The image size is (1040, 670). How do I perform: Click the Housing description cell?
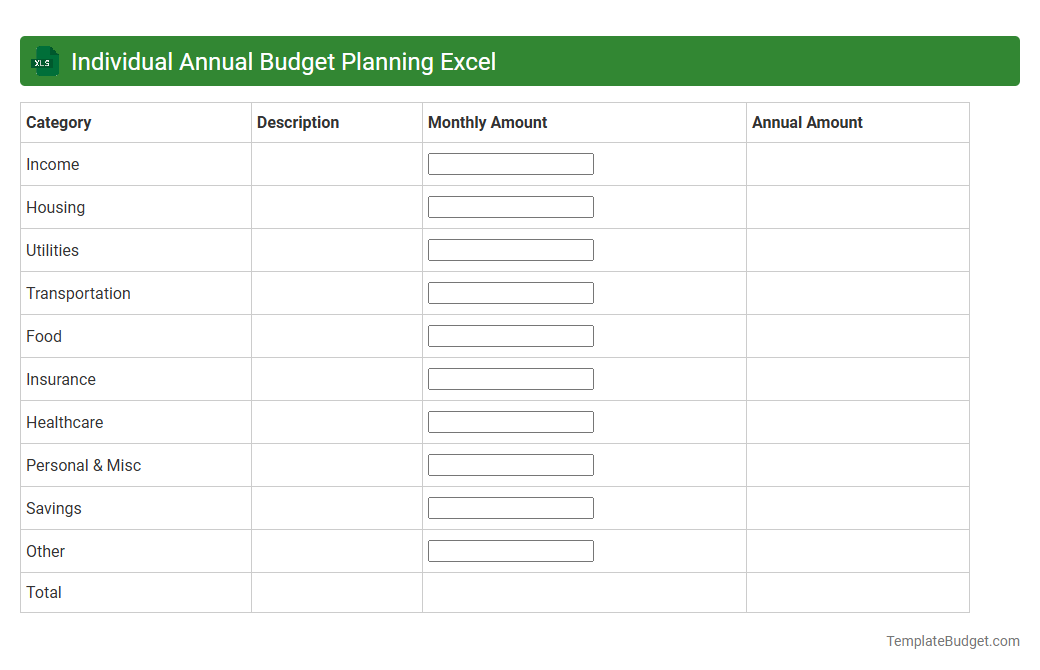336,207
